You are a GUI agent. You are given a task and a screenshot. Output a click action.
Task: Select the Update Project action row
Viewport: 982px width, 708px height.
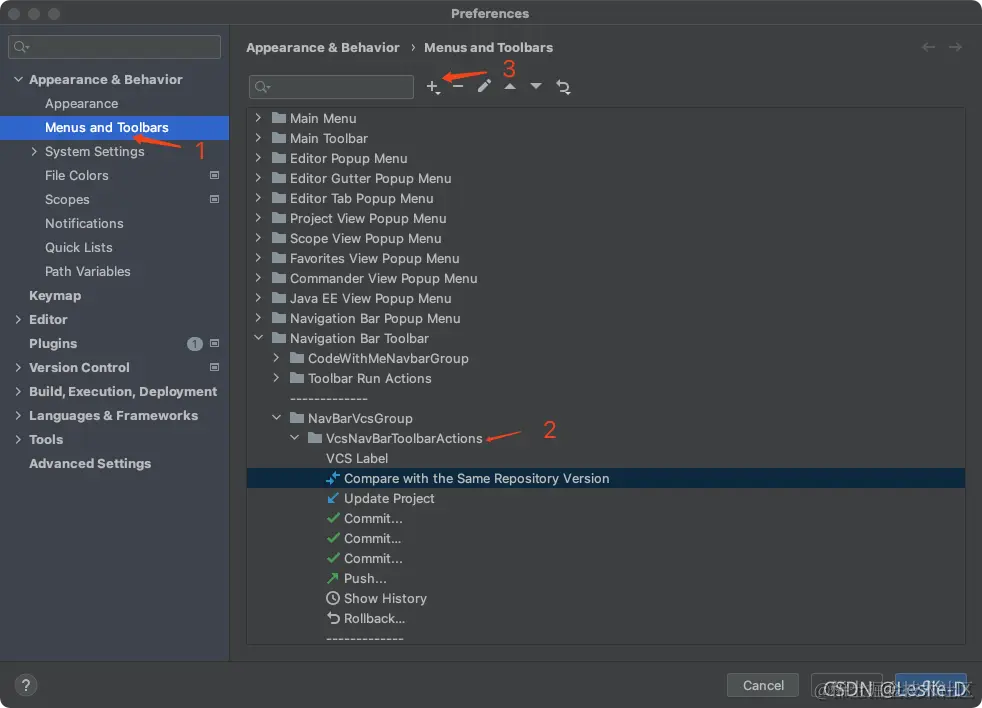pyautogui.click(x=606, y=498)
